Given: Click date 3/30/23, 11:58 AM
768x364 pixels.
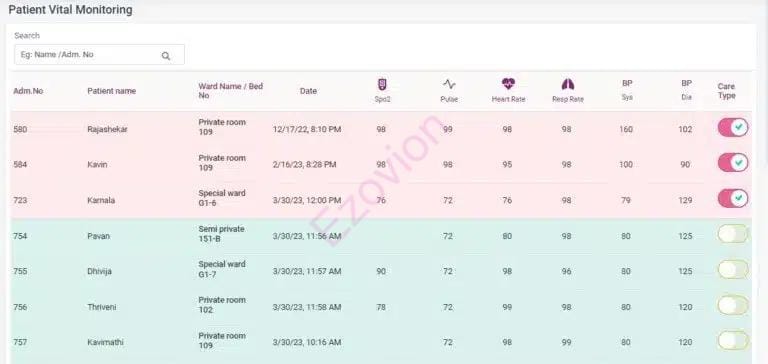Looking at the screenshot, I should coord(307,307).
